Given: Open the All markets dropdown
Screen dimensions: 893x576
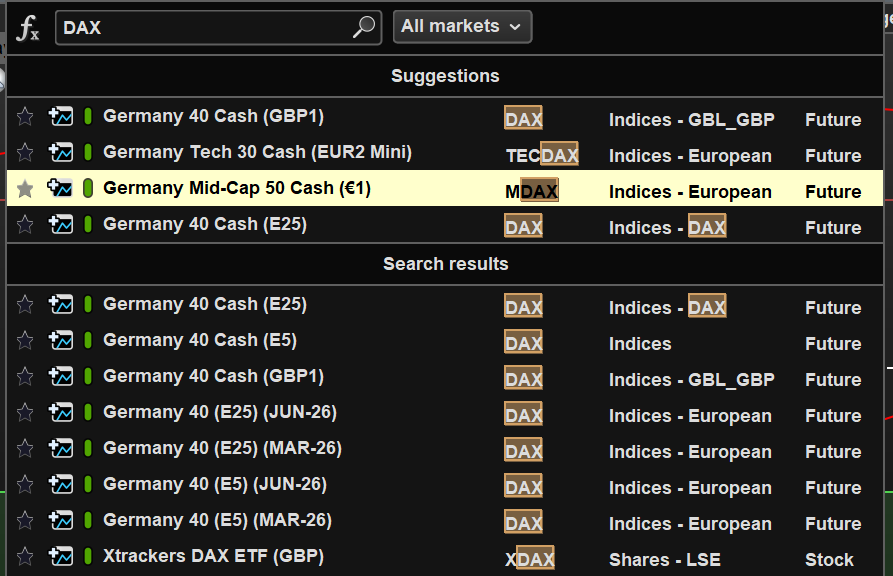Looking at the screenshot, I should tap(462, 26).
